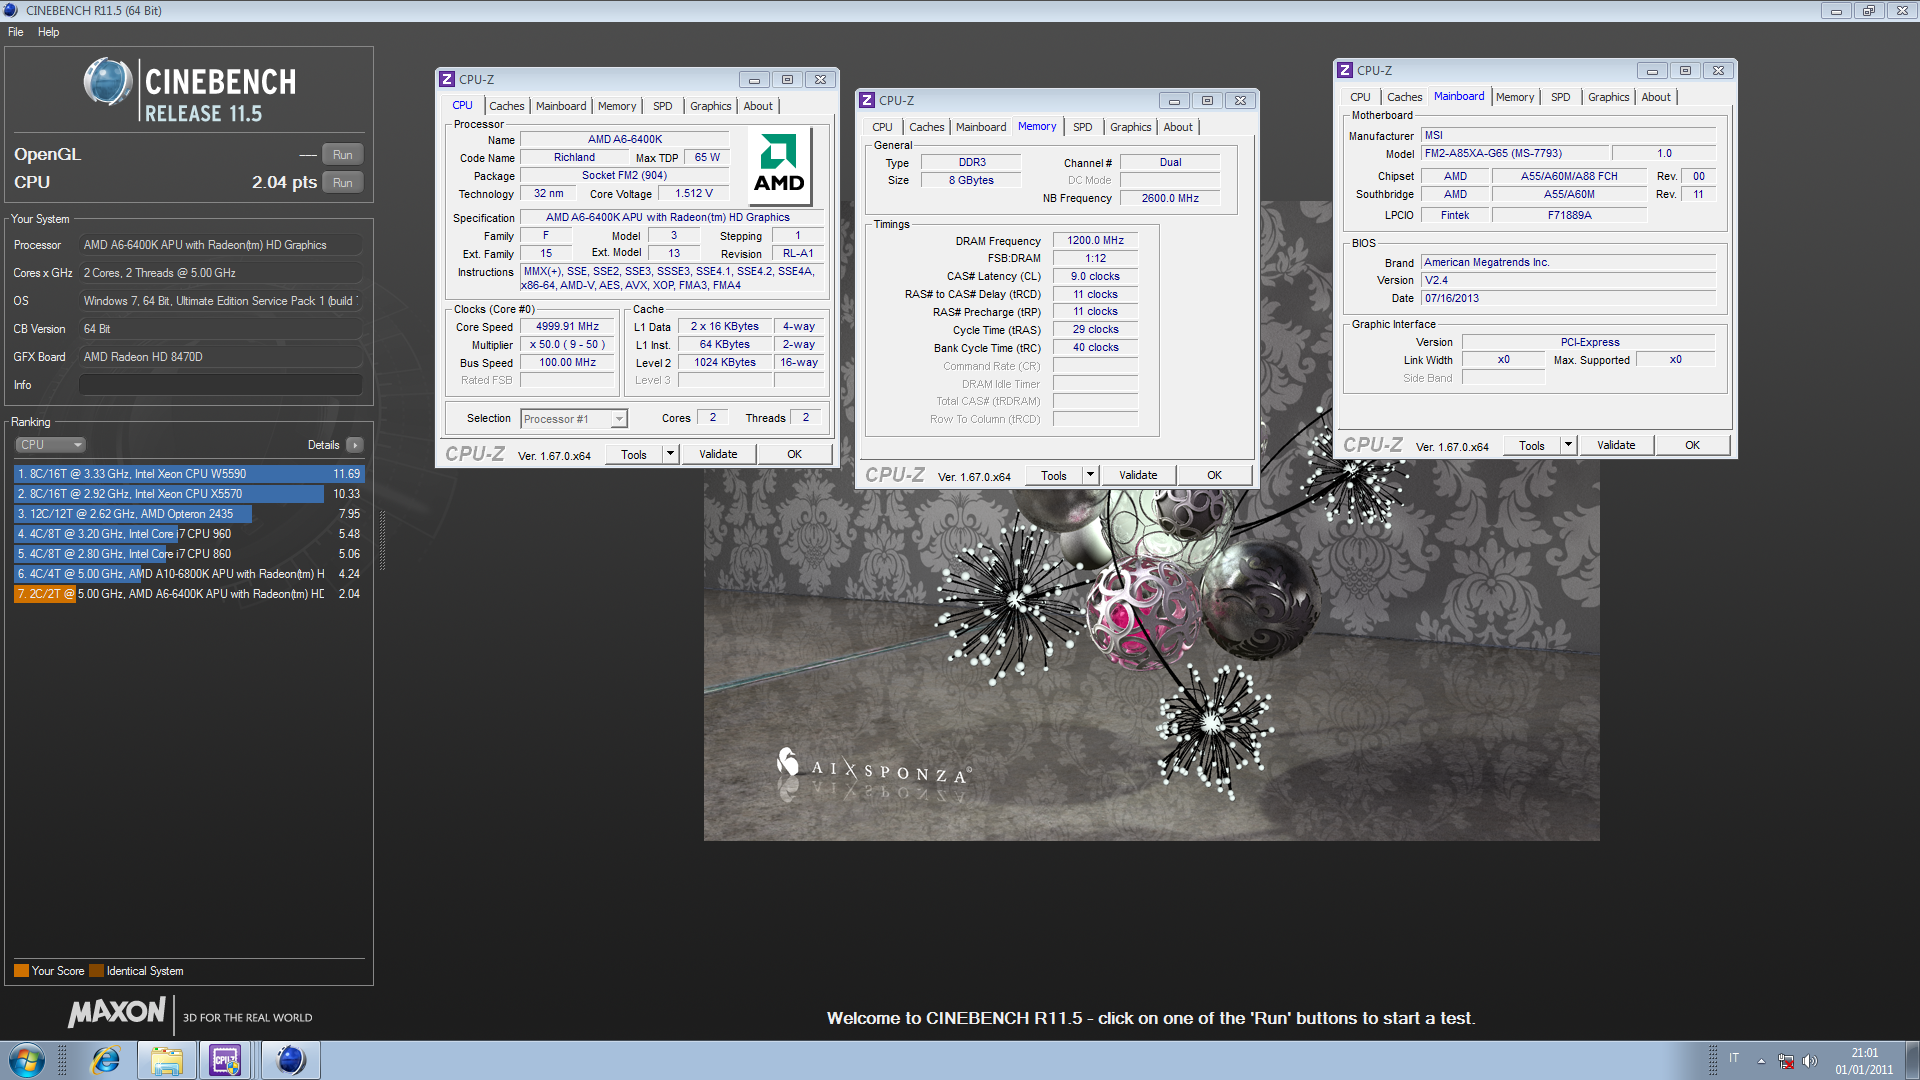1920x1080 pixels.
Task: Open About tab in Mainboard window
Action: (x=1655, y=97)
